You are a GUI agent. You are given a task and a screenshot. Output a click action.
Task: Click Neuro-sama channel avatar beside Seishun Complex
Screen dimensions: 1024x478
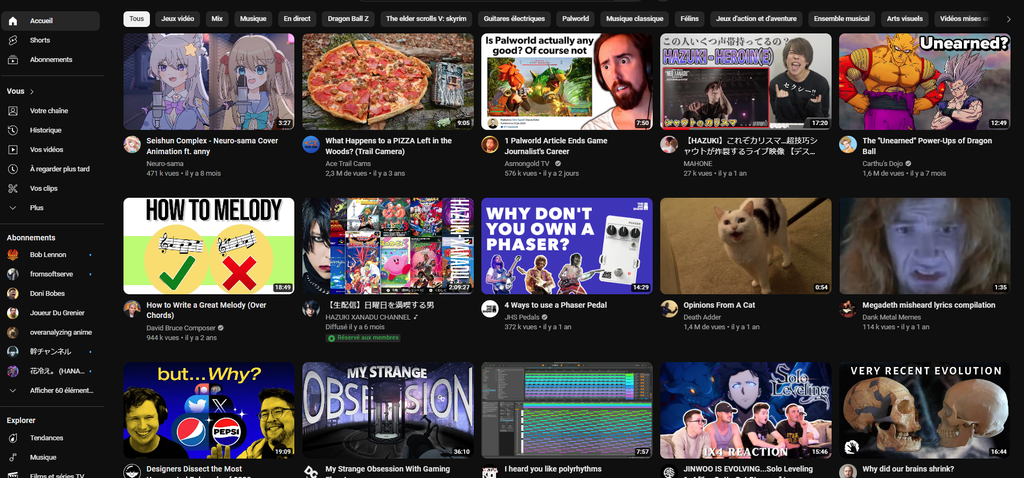[x=132, y=144]
